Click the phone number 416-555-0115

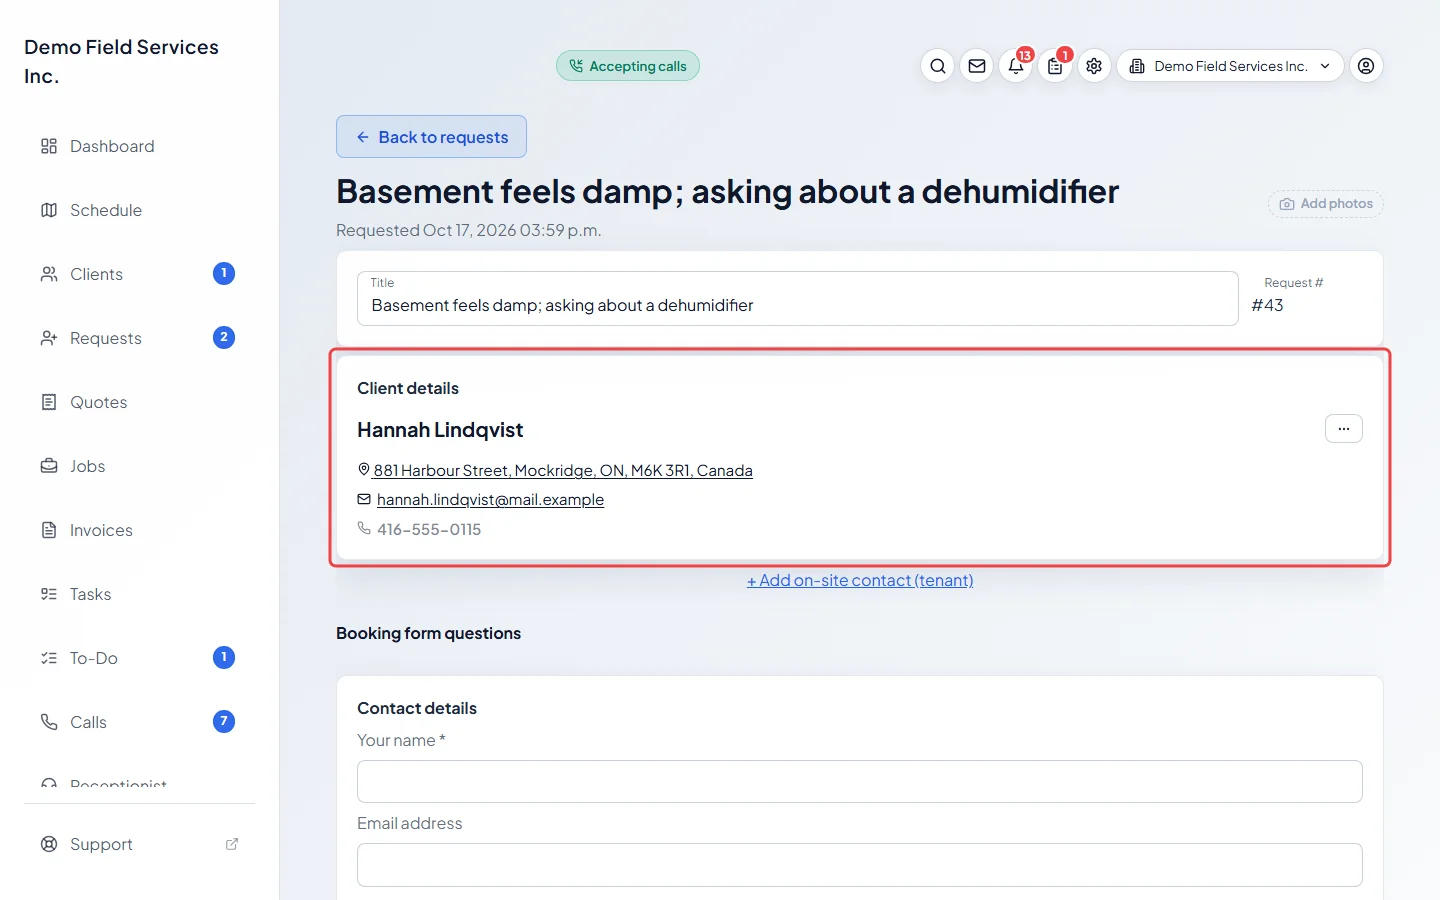click(429, 529)
